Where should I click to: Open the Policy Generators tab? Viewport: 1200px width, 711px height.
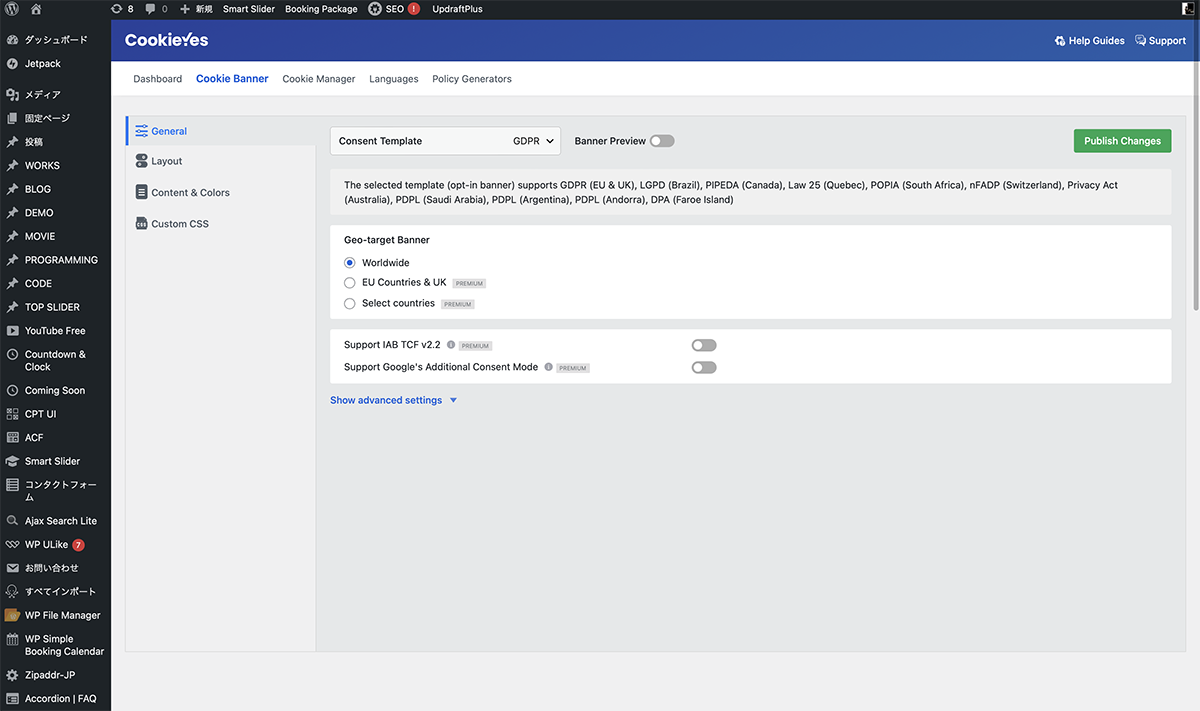click(471, 79)
